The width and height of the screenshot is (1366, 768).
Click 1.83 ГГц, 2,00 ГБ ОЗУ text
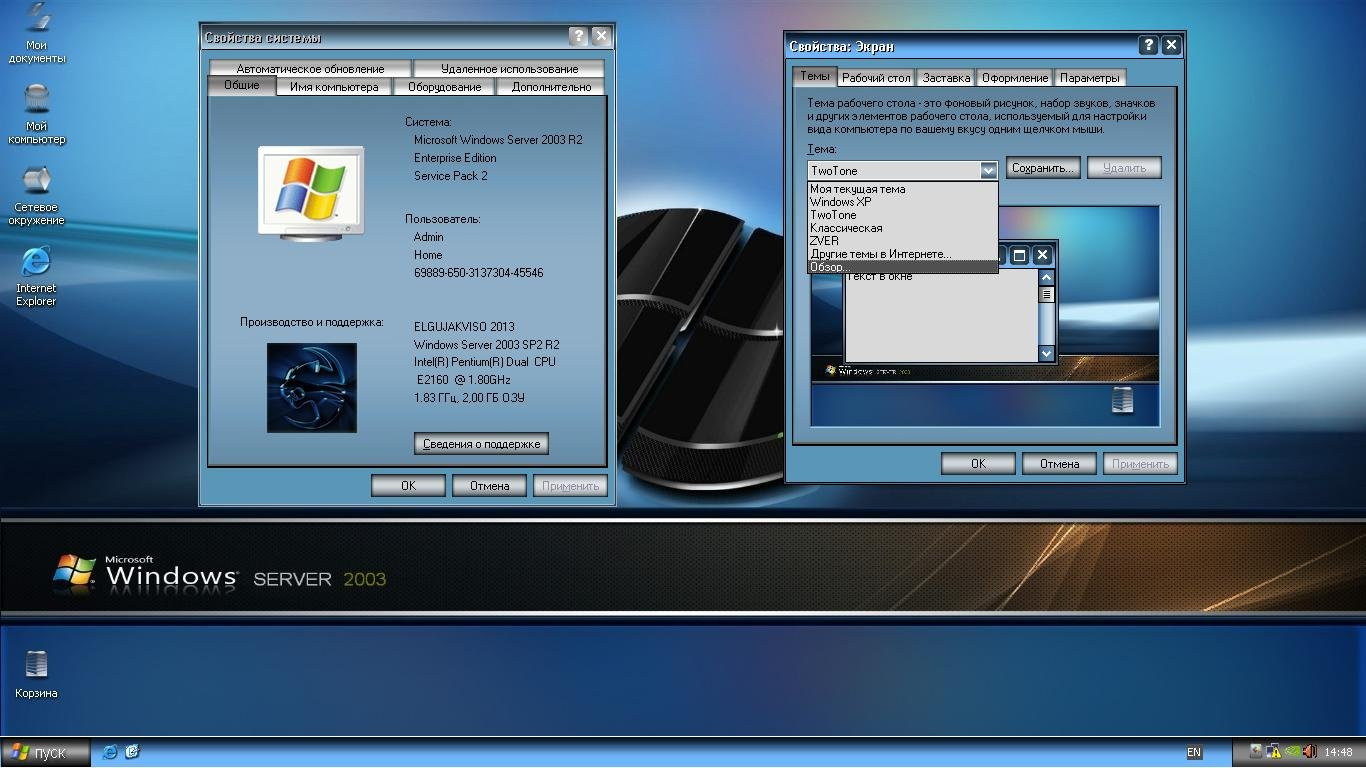(469, 398)
